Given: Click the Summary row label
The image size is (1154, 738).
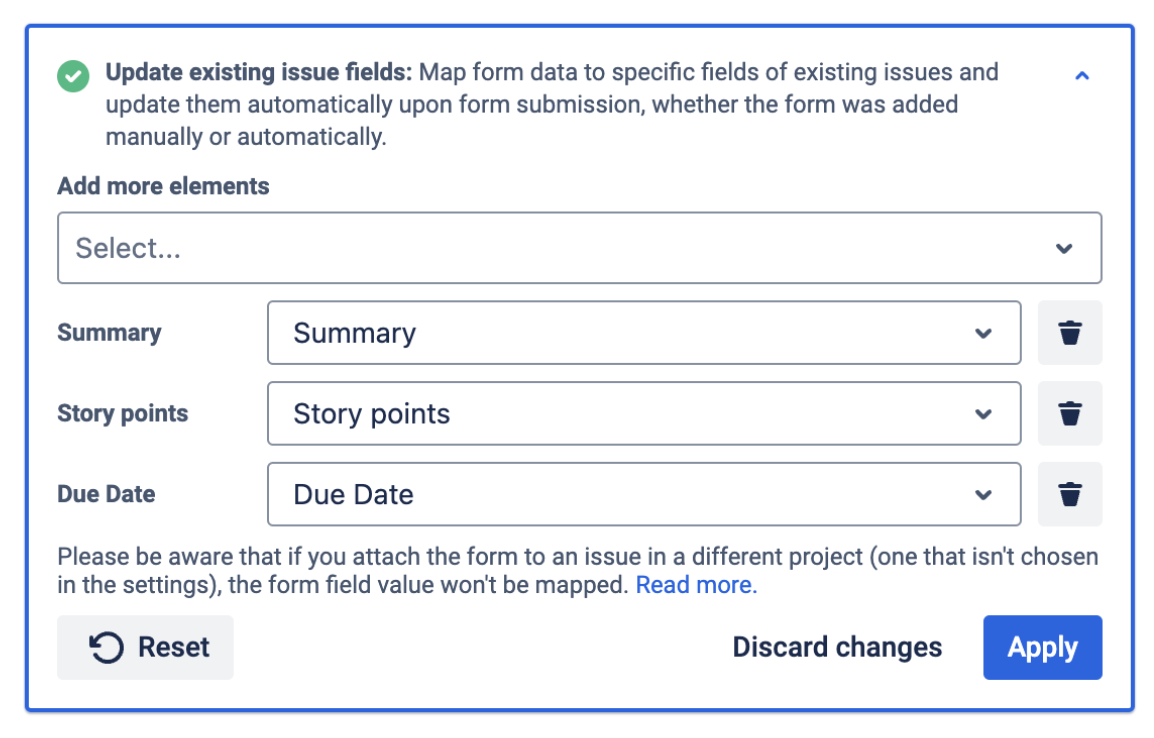Looking at the screenshot, I should (x=109, y=333).
